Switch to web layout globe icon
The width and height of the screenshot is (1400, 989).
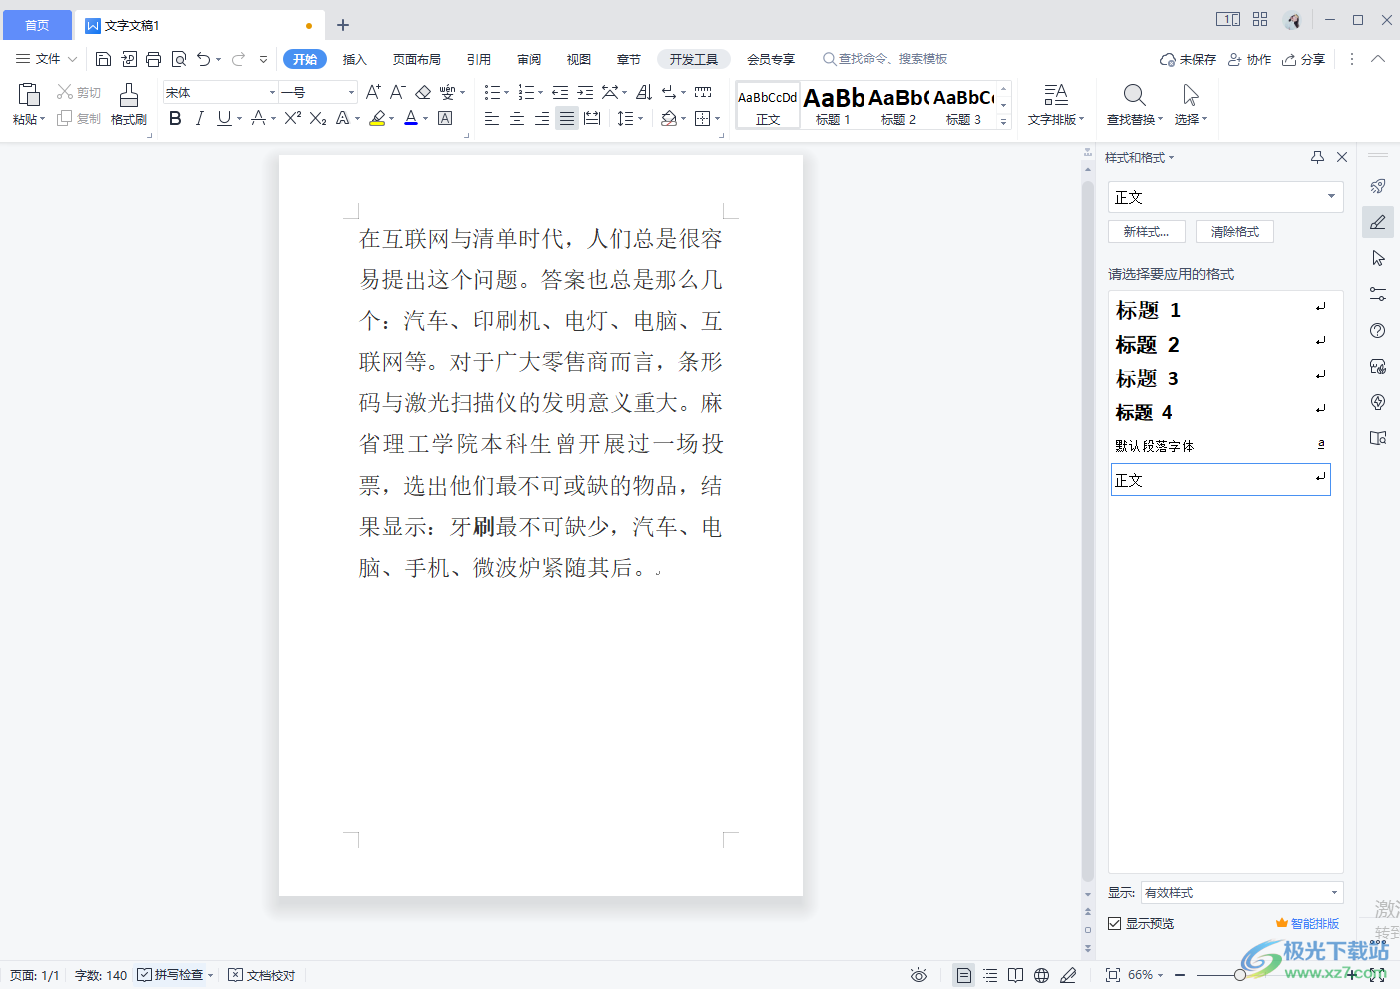point(1041,975)
